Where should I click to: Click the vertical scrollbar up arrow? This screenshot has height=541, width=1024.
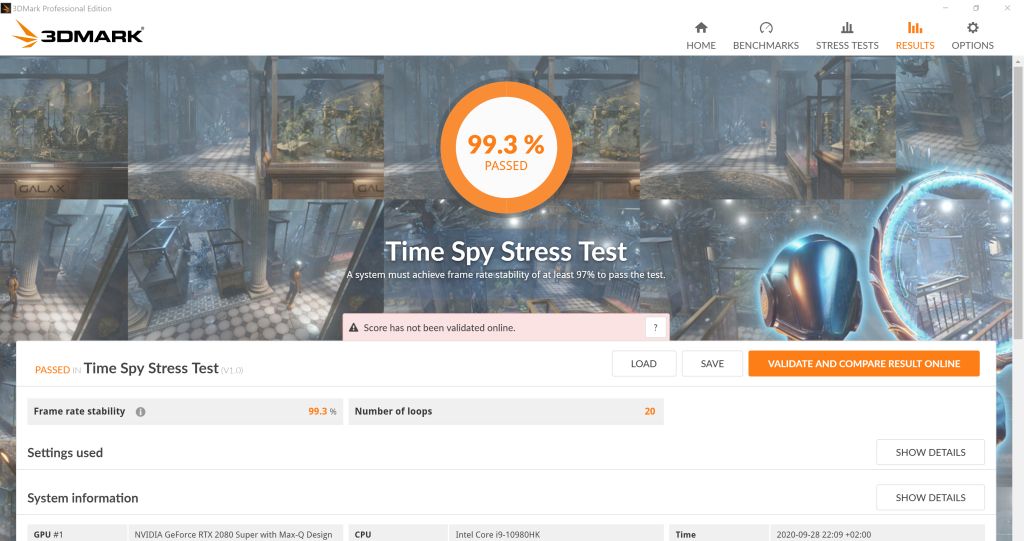point(1018,61)
